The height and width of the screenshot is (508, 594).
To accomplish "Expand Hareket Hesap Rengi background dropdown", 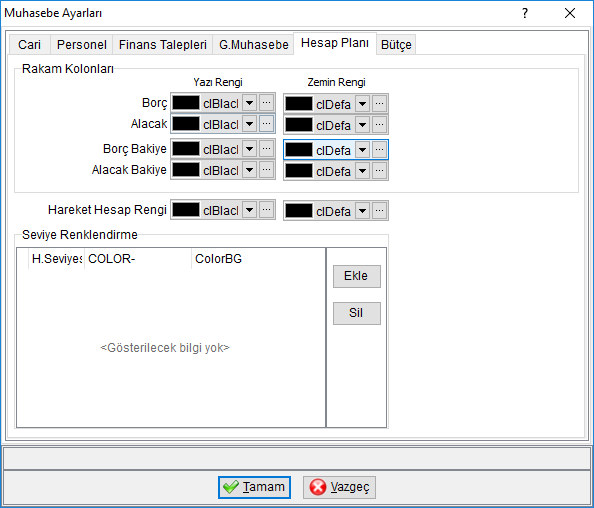I will pyautogui.click(x=363, y=211).
